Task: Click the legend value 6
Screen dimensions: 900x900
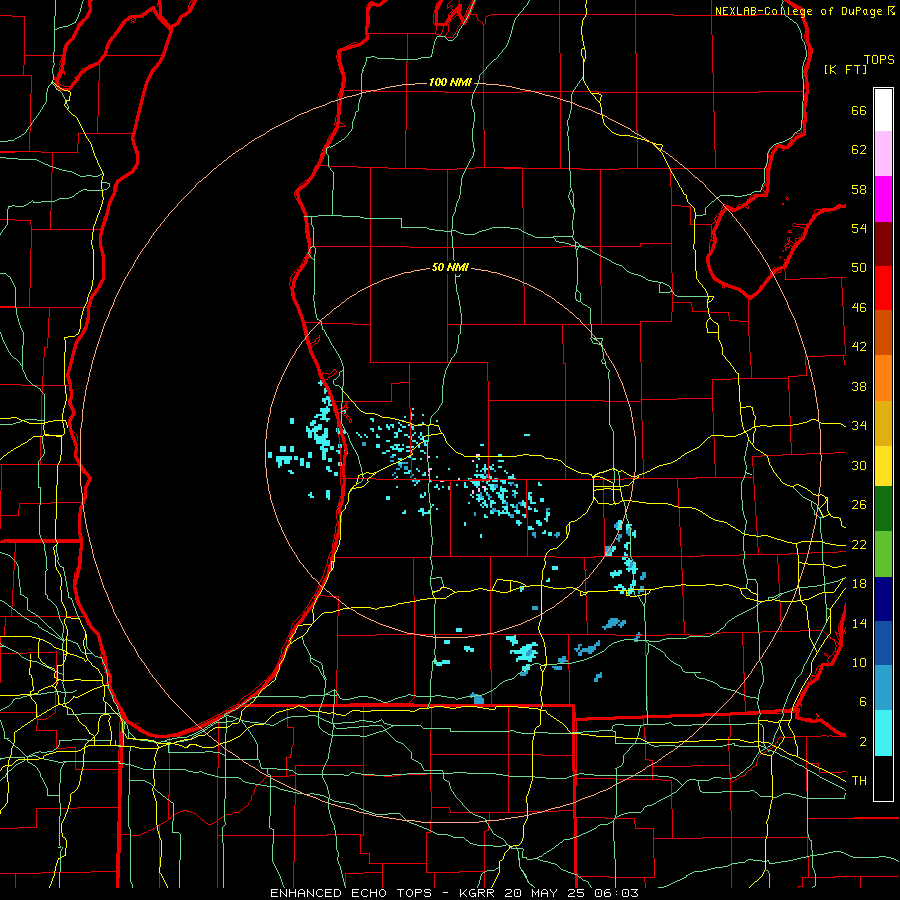Action: [862, 702]
